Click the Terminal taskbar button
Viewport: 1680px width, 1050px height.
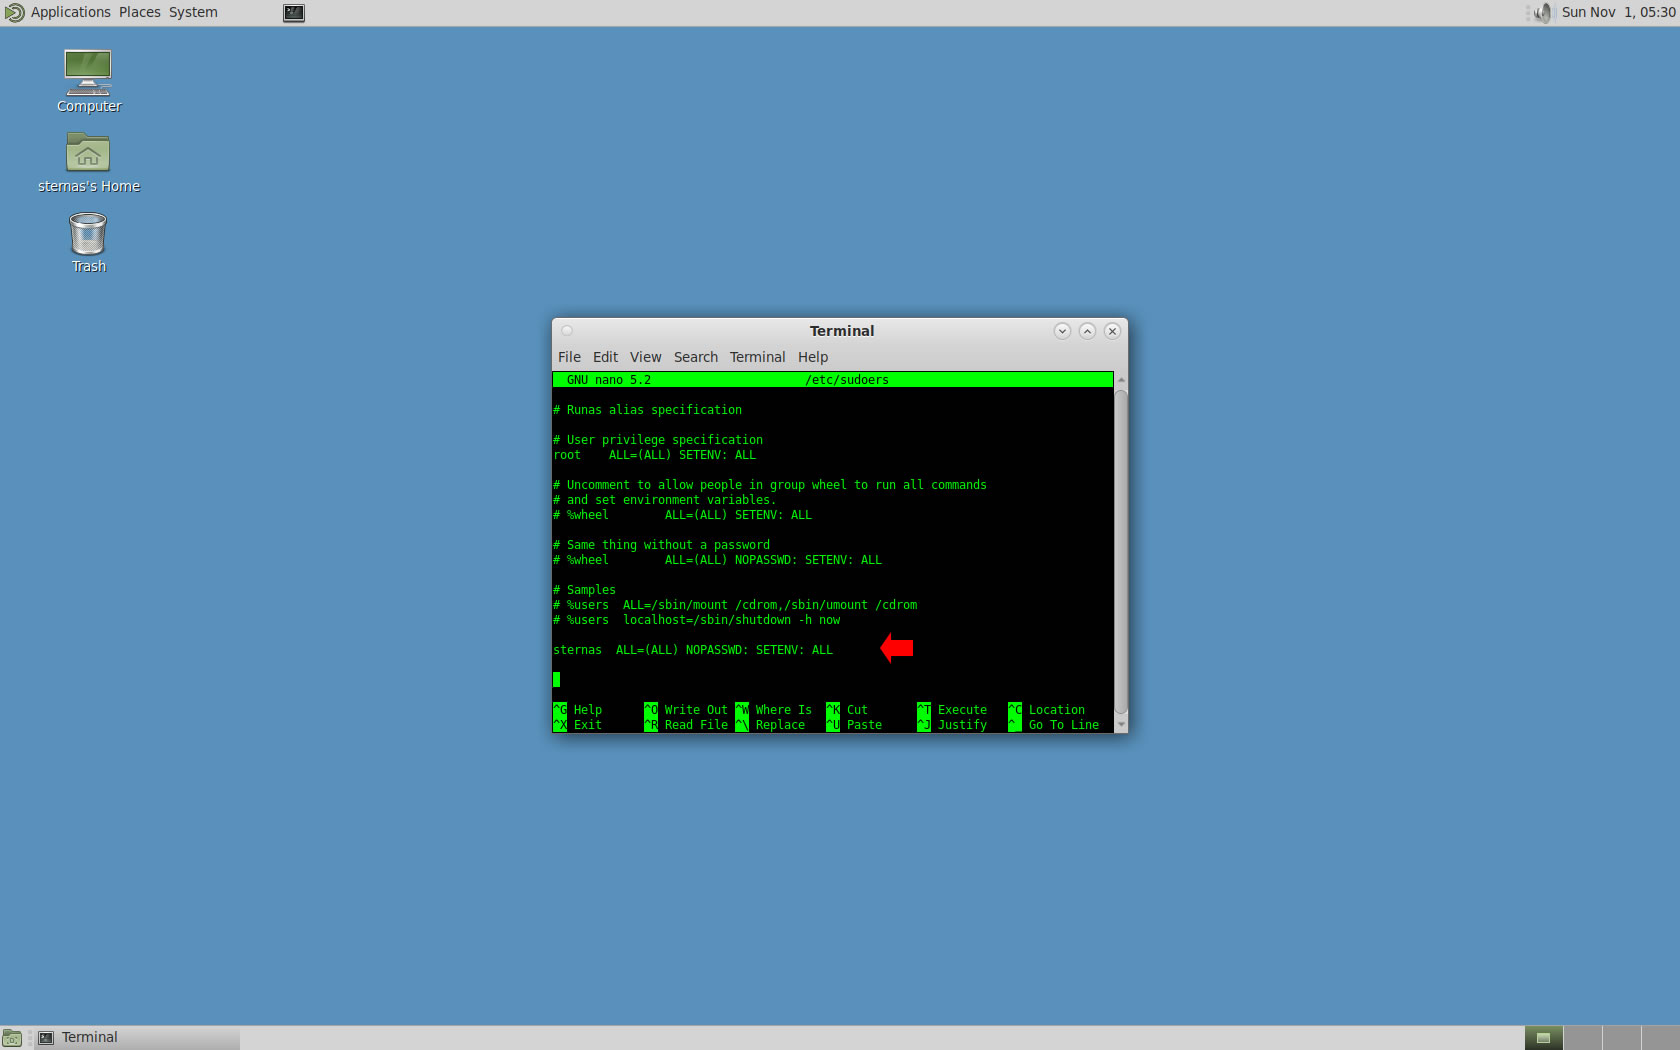pyautogui.click(x=137, y=1038)
